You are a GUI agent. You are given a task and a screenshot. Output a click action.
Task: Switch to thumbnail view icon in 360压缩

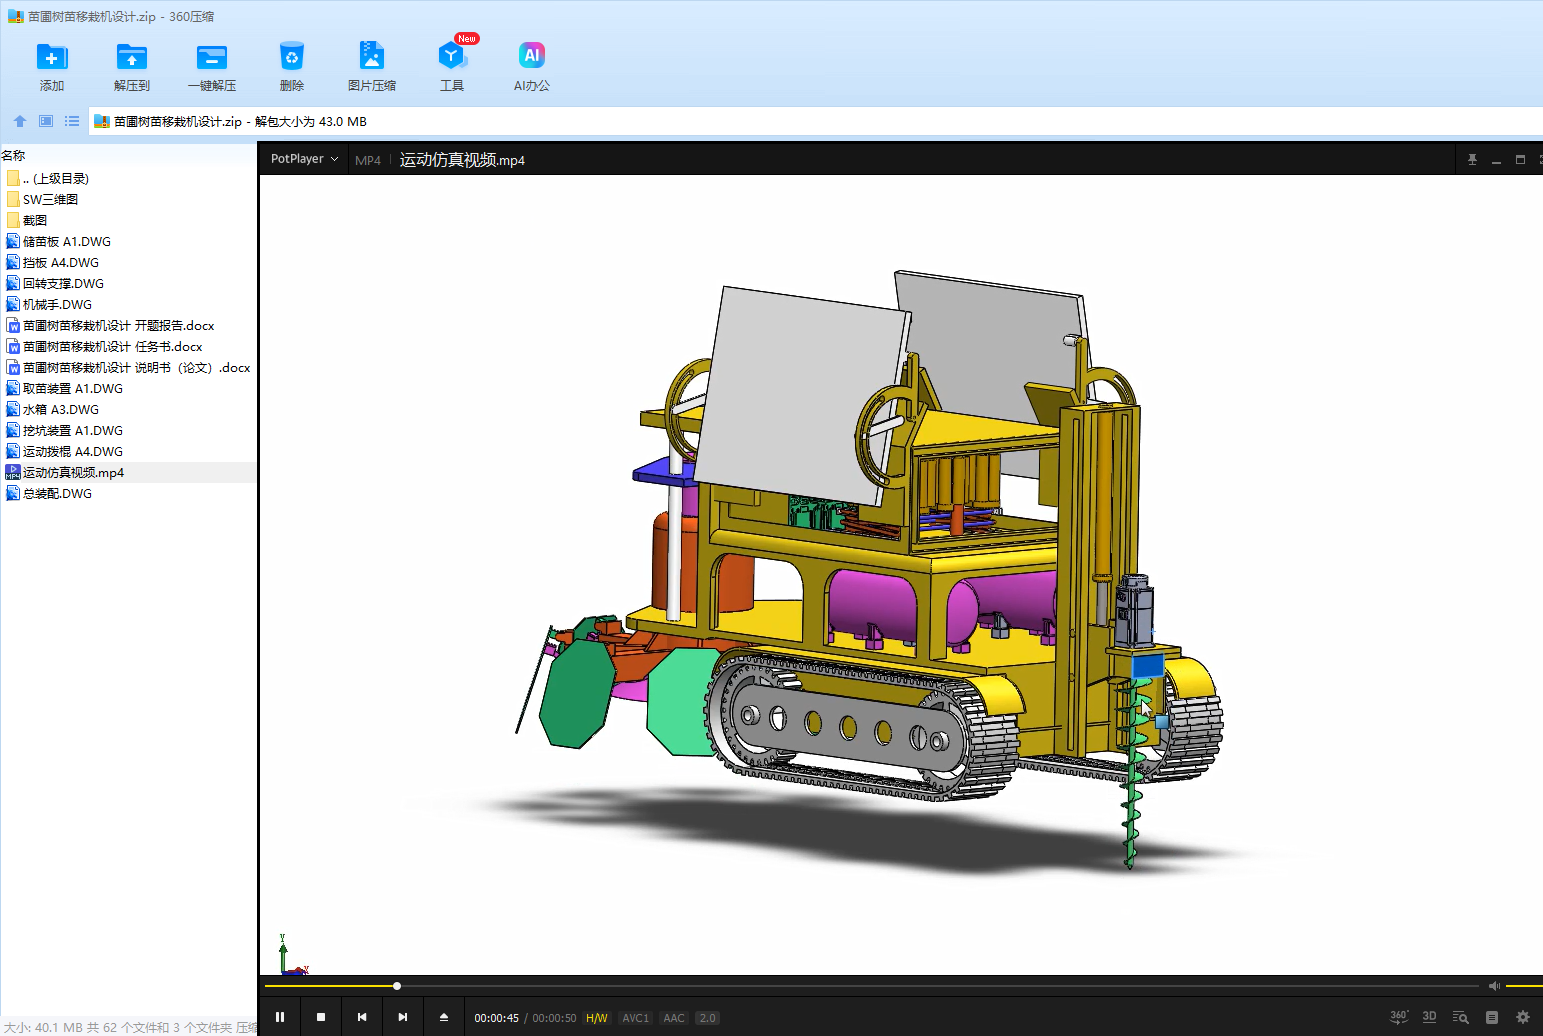pyautogui.click(x=46, y=121)
